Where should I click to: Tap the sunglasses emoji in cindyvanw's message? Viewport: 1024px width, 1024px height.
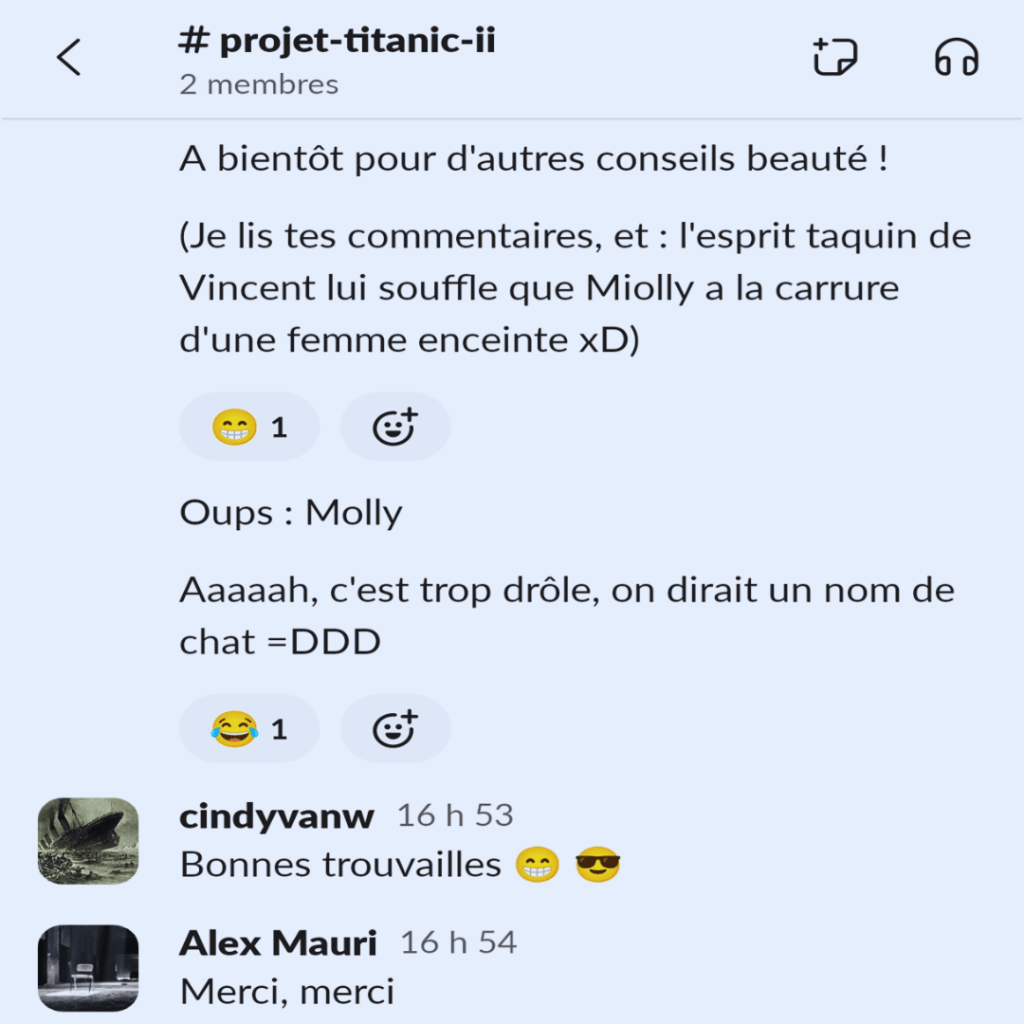pyautogui.click(x=598, y=865)
